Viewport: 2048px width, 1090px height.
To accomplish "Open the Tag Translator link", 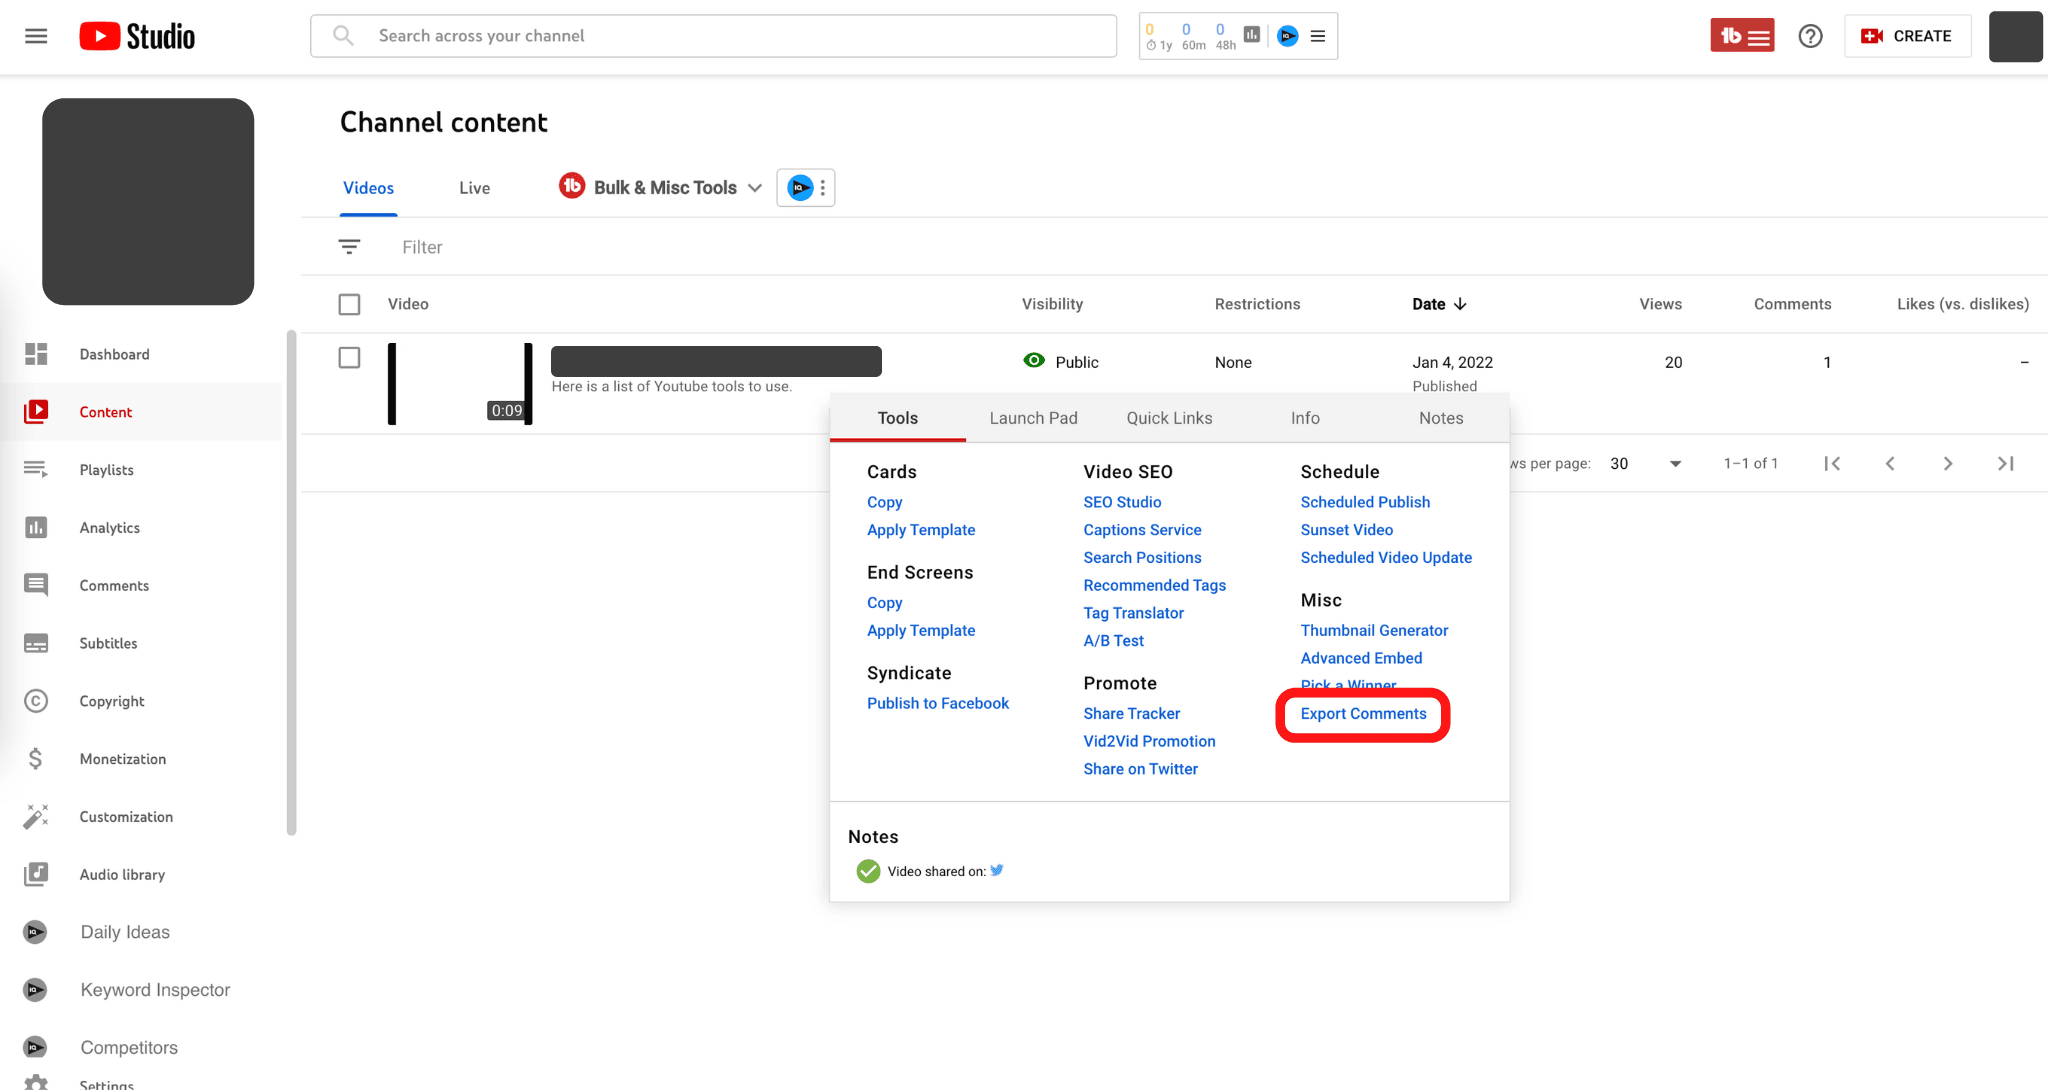I will pos(1133,613).
